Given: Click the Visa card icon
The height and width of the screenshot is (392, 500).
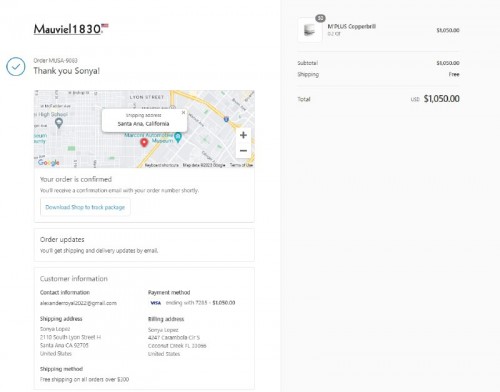Looking at the screenshot, I should [x=155, y=303].
